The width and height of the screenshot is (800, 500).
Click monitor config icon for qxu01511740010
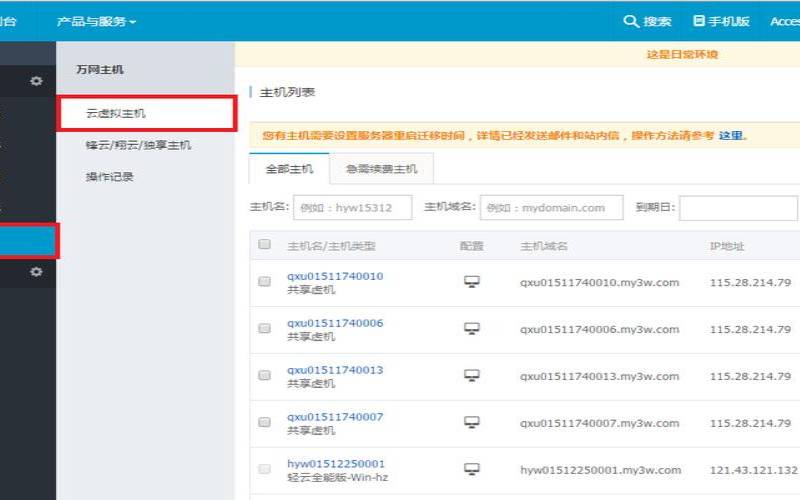point(471,282)
